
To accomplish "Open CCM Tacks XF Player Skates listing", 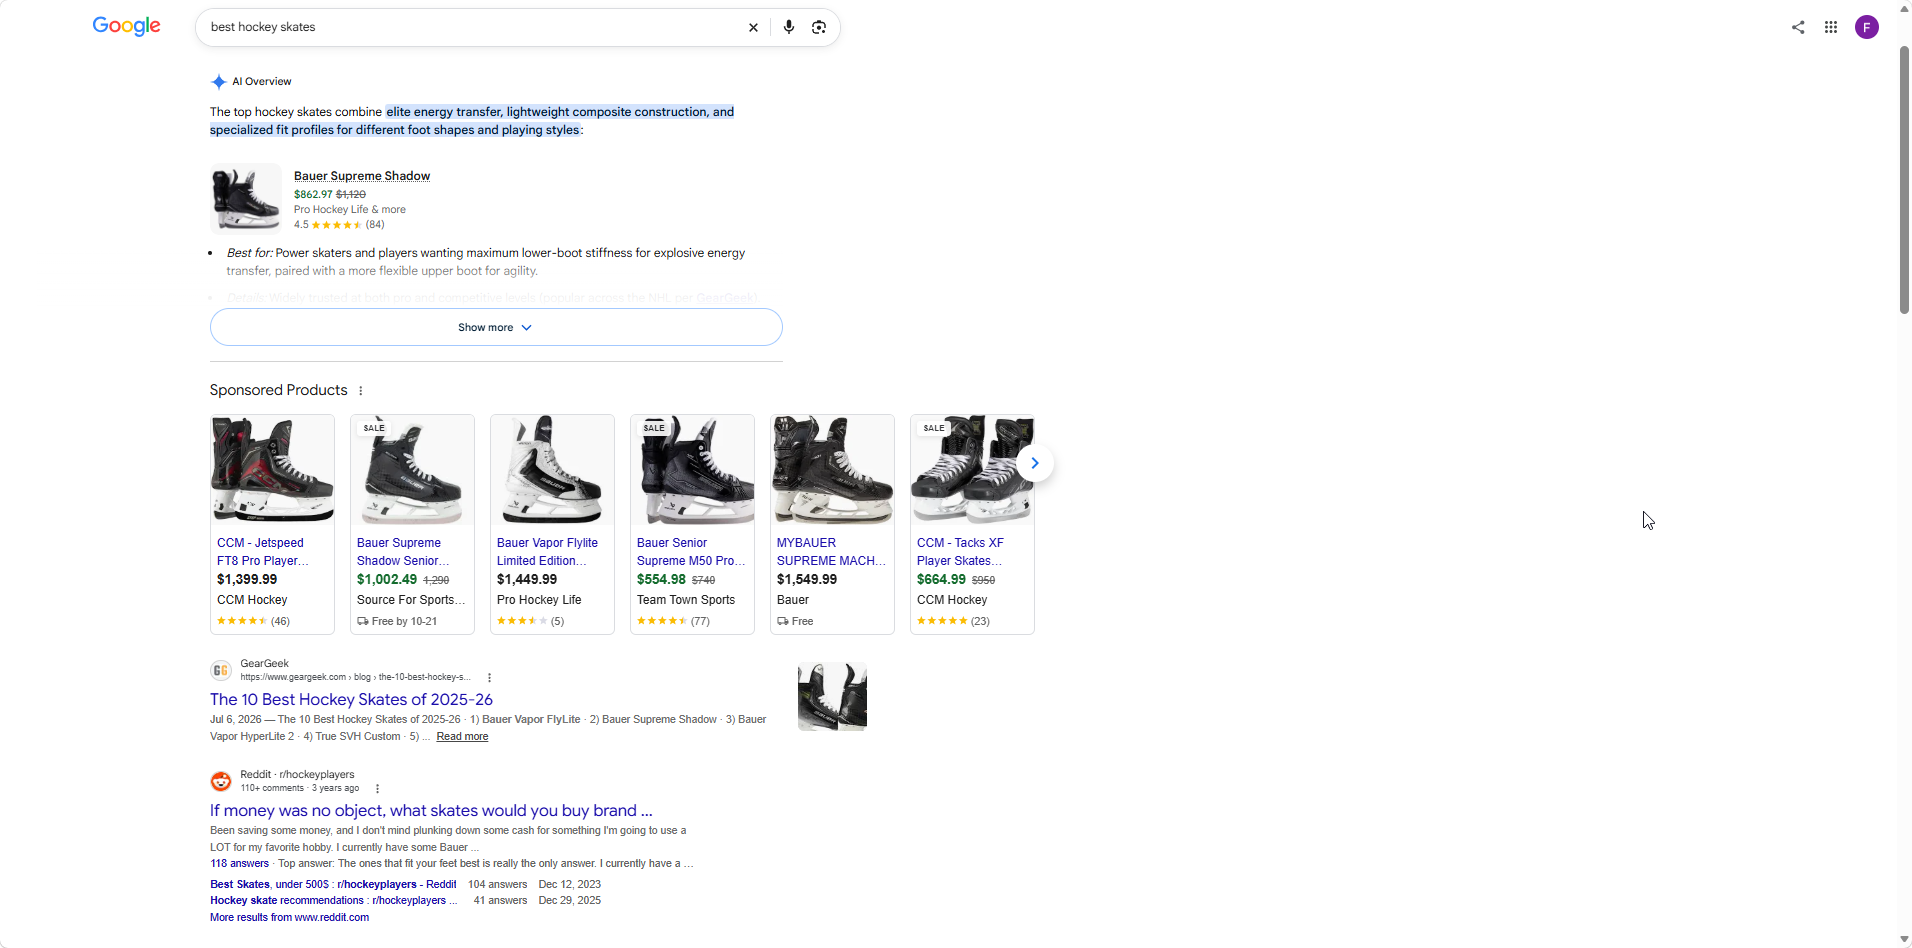I will pos(960,552).
